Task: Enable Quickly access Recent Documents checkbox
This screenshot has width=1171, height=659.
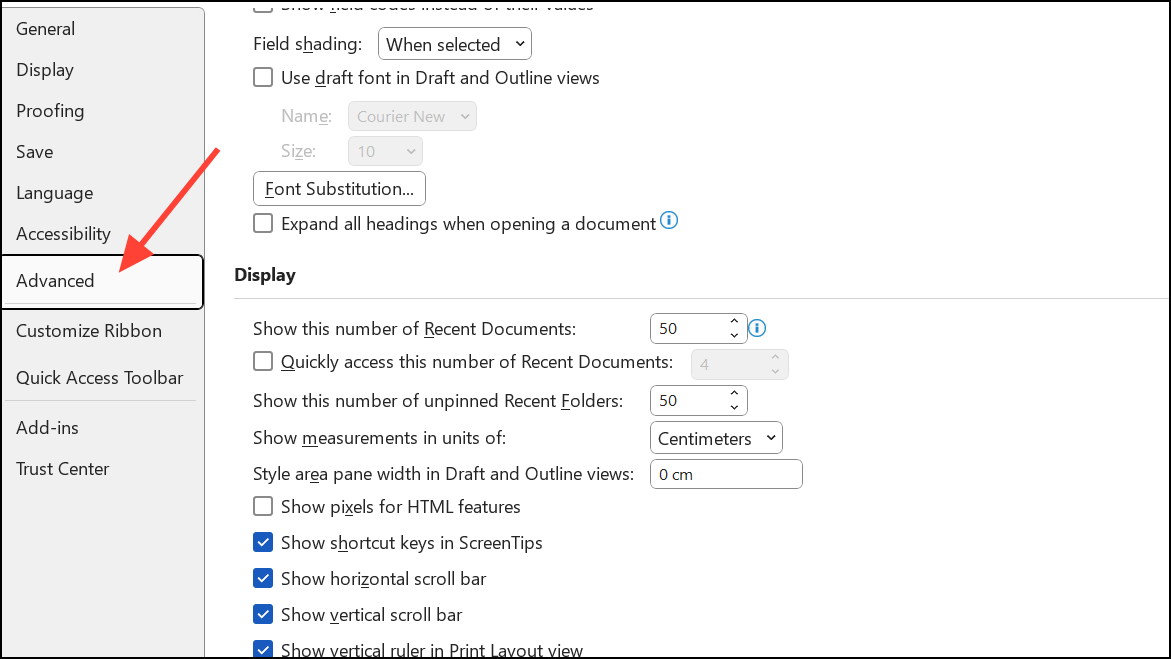Action: pyautogui.click(x=263, y=362)
